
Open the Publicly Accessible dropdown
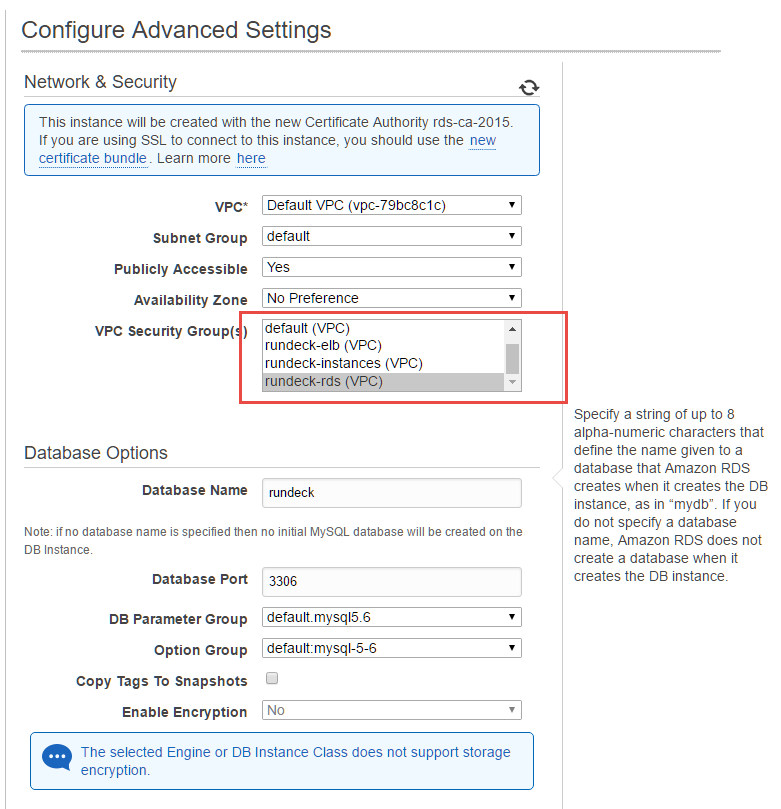click(x=392, y=267)
